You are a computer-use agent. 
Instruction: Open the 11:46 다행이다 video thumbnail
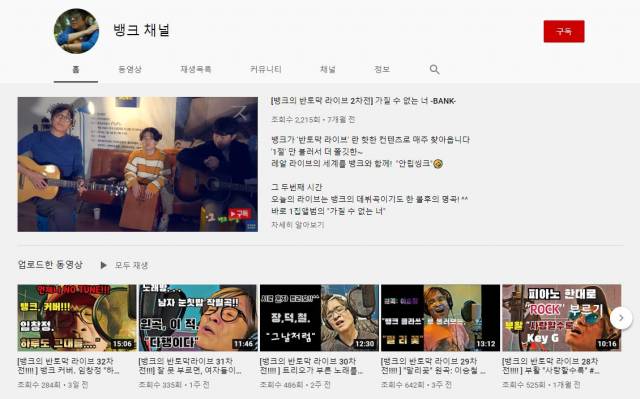[198, 318]
